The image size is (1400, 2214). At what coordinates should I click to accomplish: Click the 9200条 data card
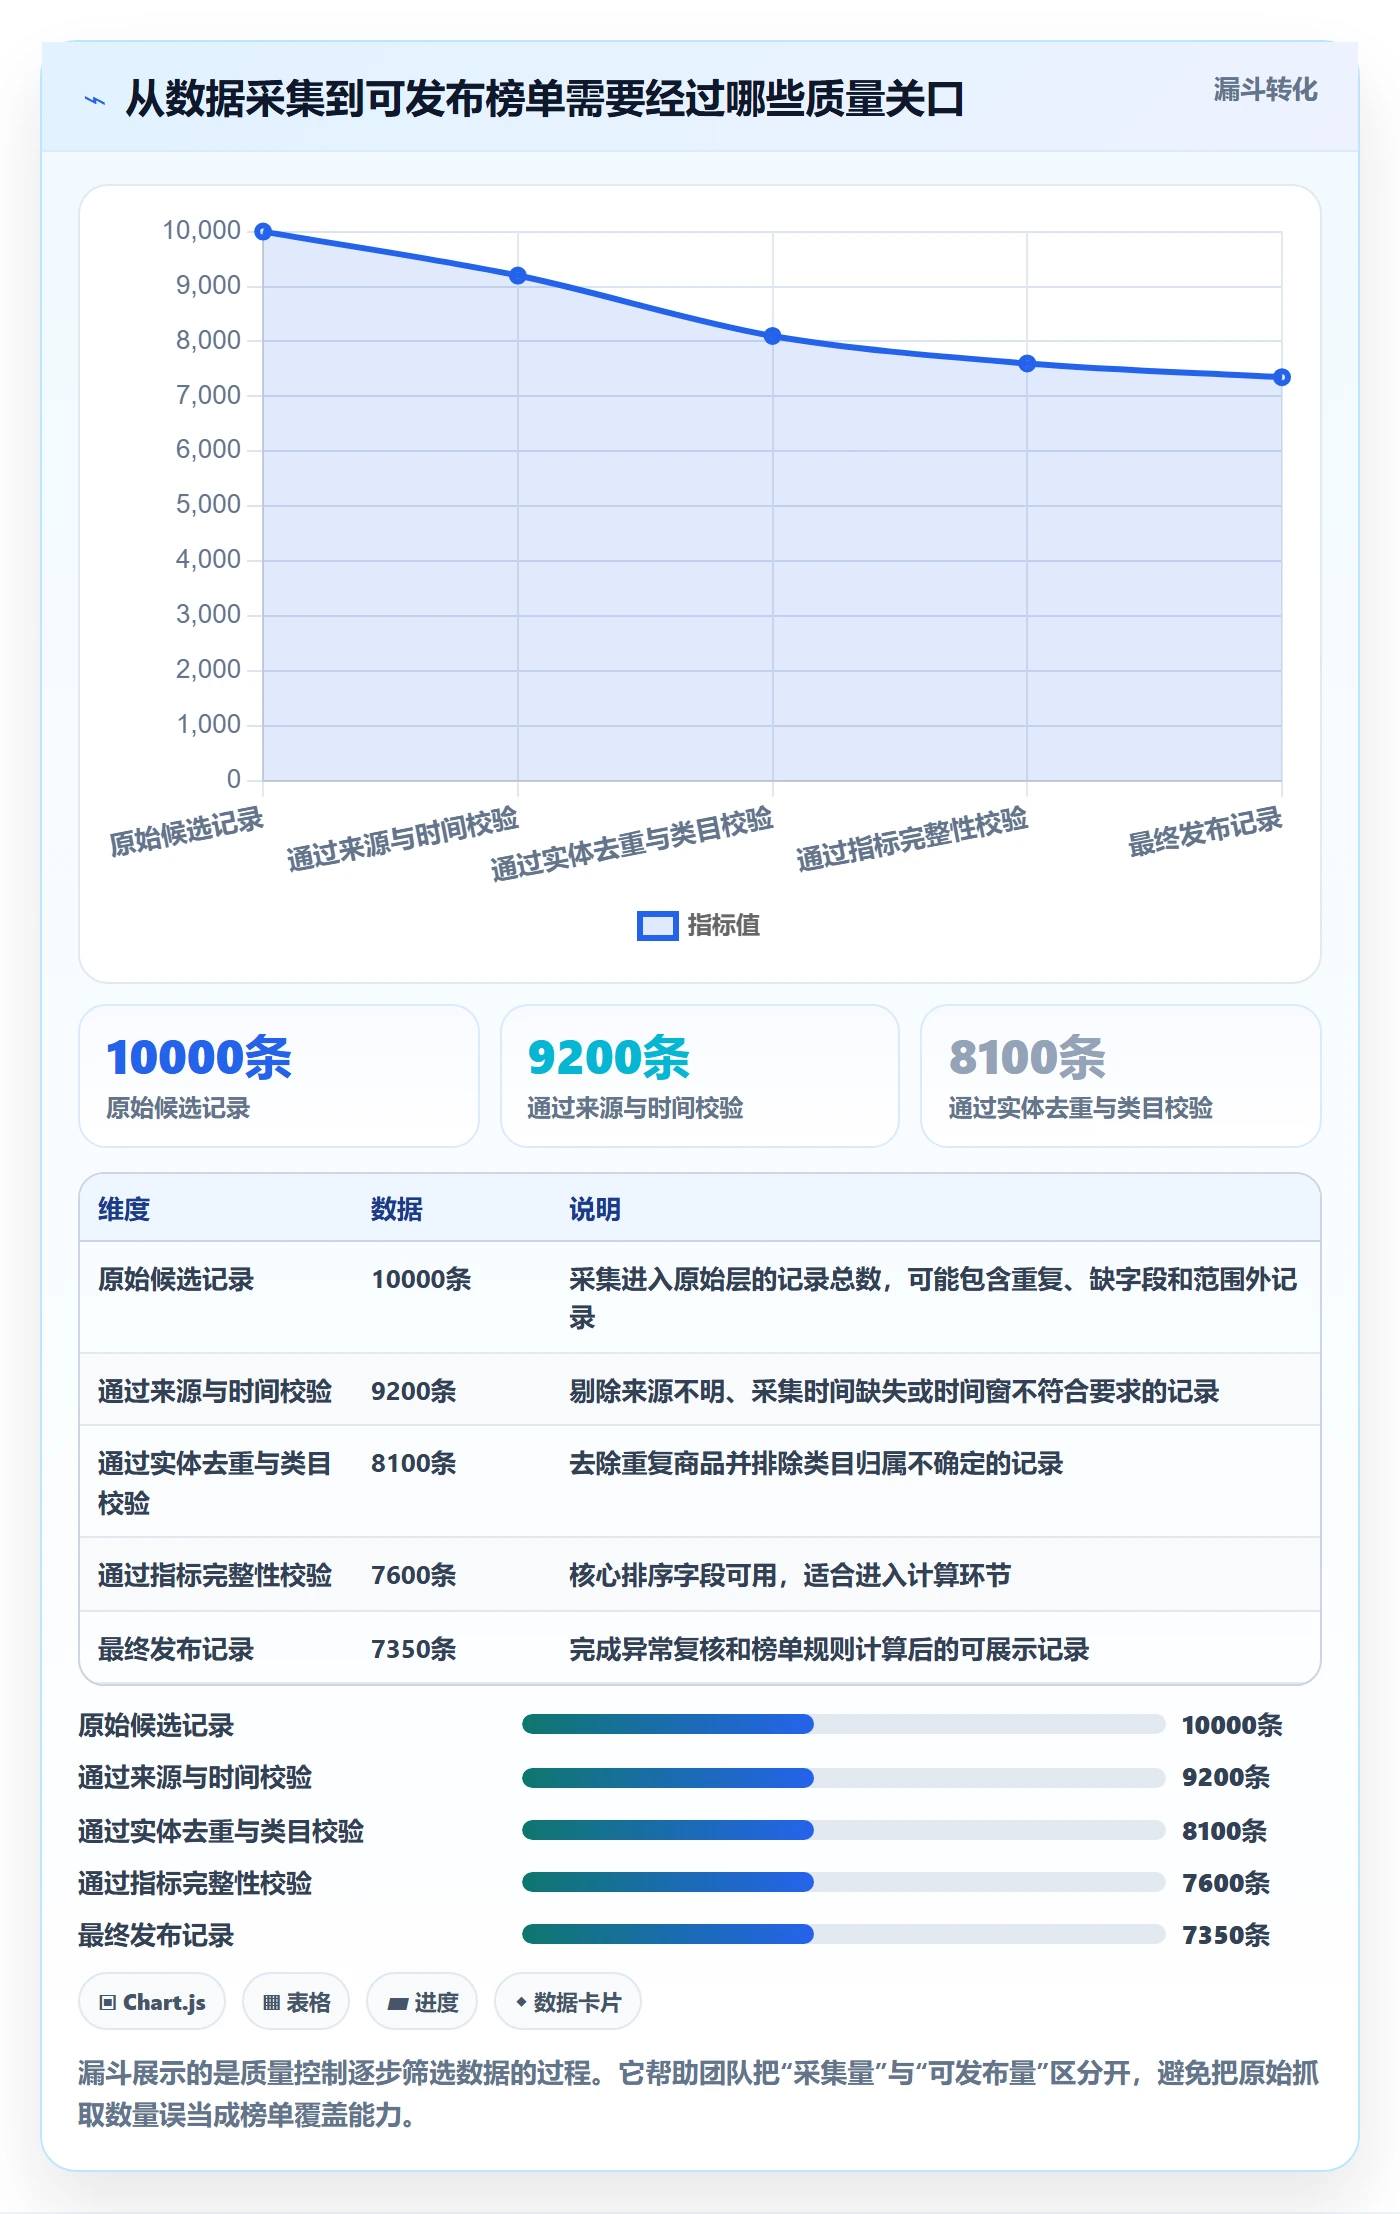pyautogui.click(x=700, y=1076)
